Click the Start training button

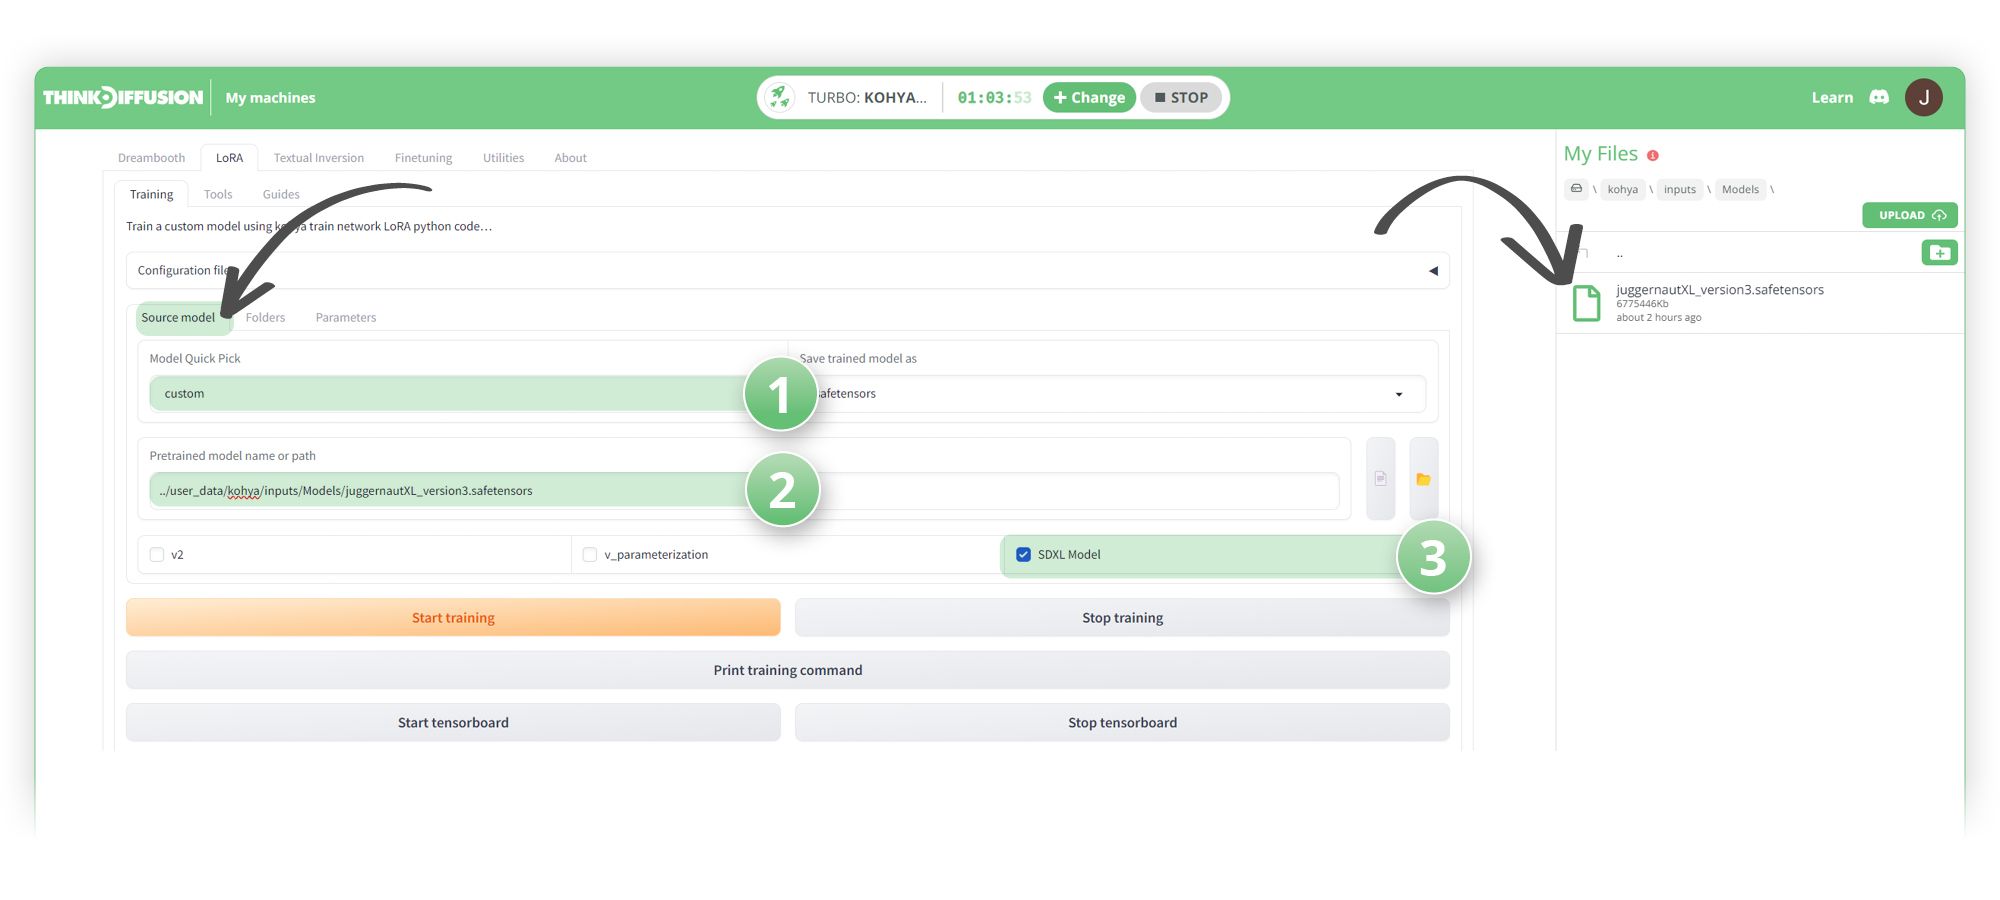[x=452, y=617]
